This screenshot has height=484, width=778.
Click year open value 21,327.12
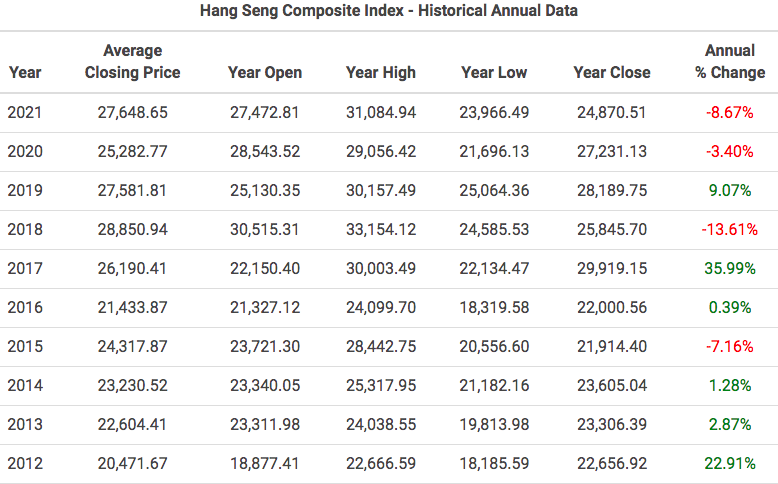pos(265,307)
